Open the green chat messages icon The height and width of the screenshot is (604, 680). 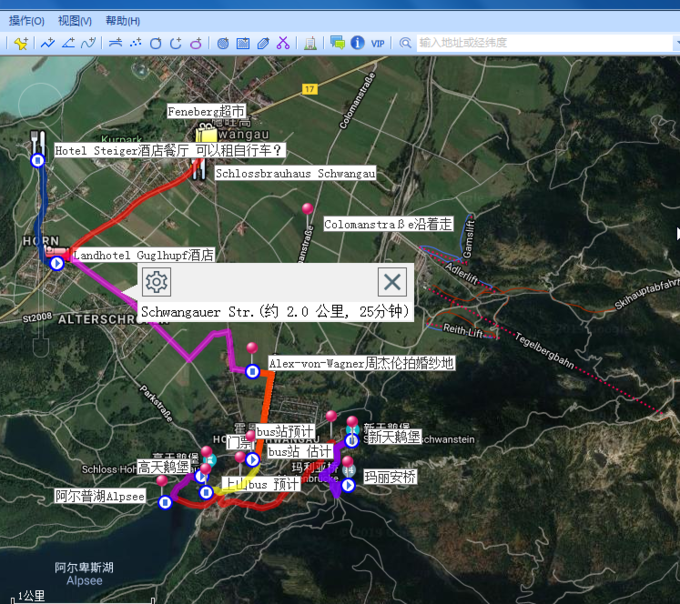point(337,43)
